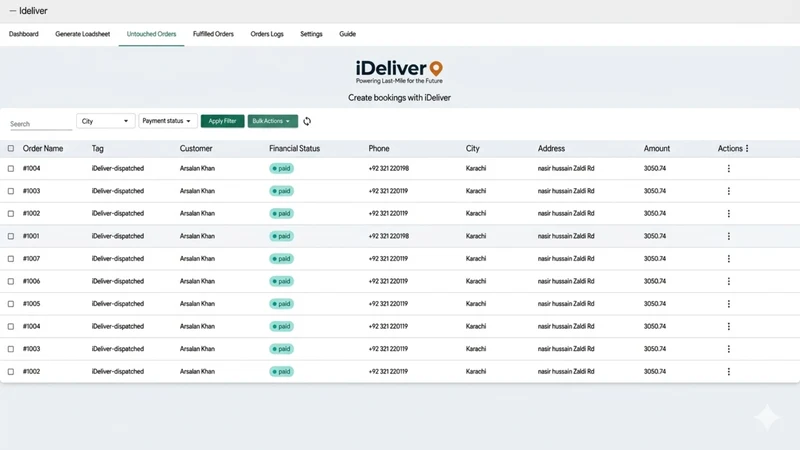Open the Guide tab
800x450 pixels.
tap(347, 34)
